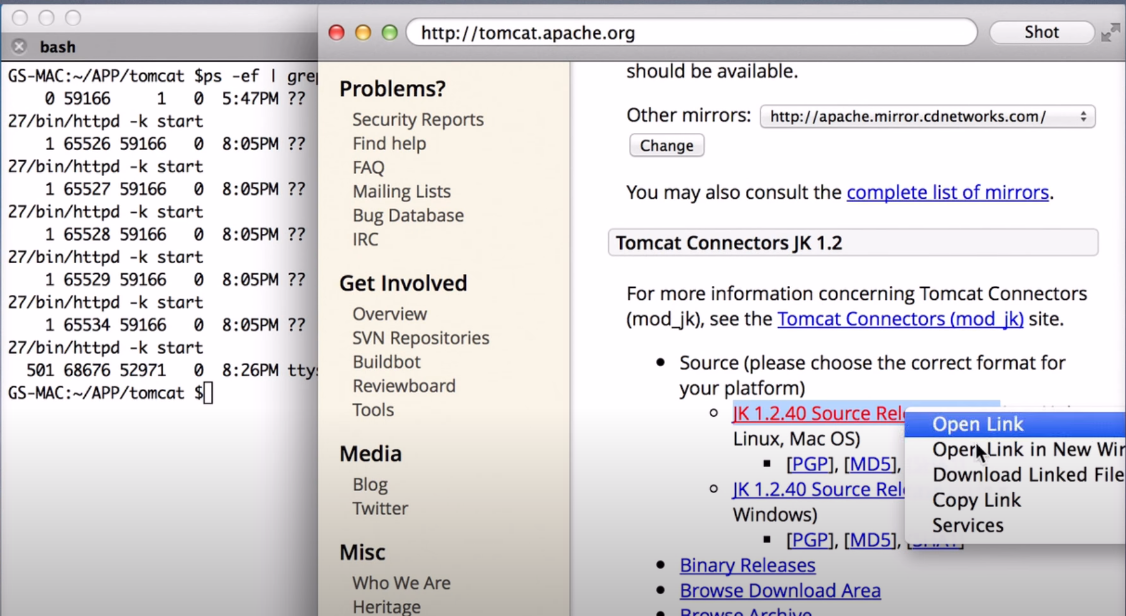Open the Heritage sidebar link
1126x616 pixels.
point(386,607)
